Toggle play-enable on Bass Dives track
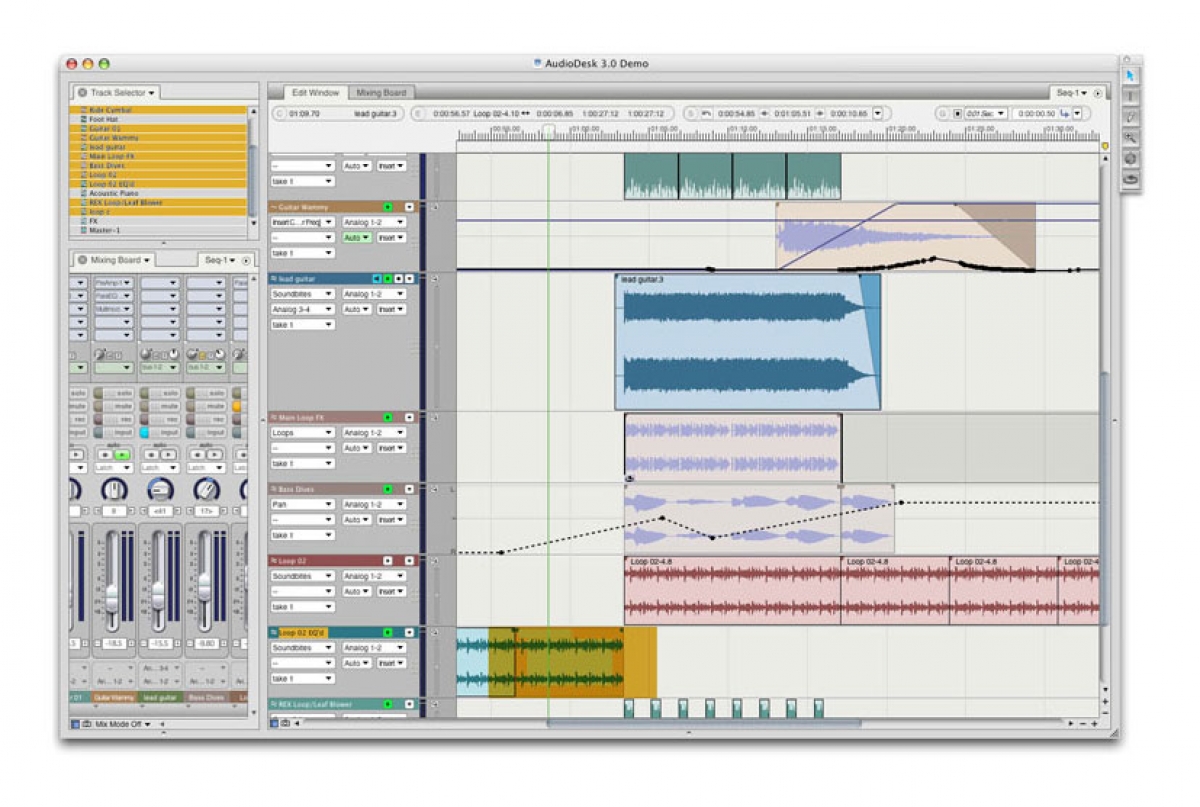Screen dimensions: 1200x807 click(388, 489)
